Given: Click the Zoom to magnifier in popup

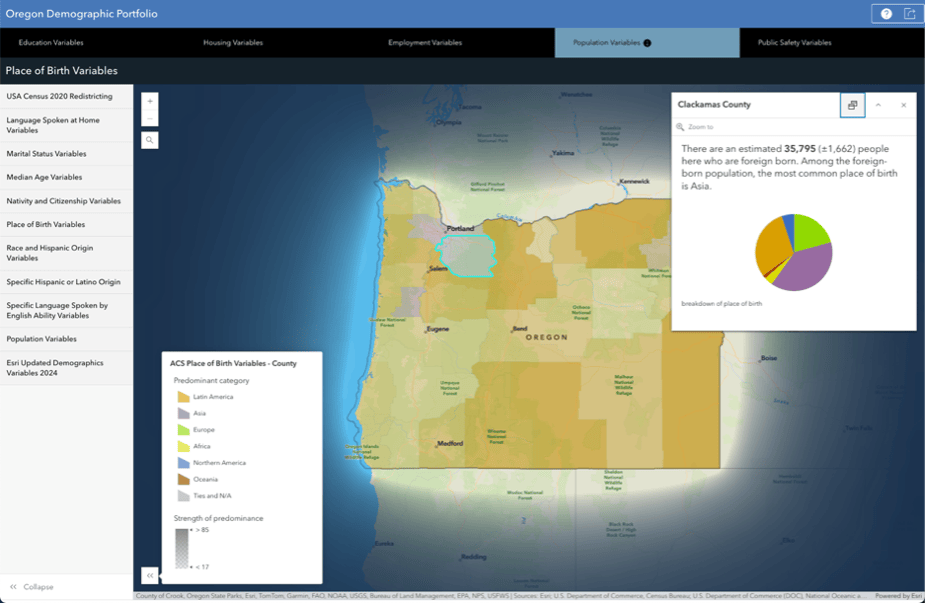Looking at the screenshot, I should coord(682,127).
